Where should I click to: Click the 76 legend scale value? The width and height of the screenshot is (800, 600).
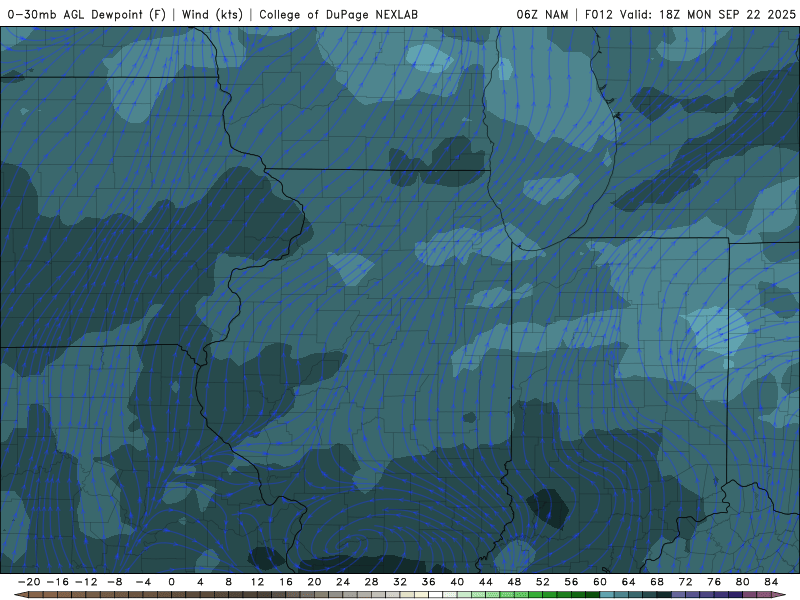click(x=714, y=582)
